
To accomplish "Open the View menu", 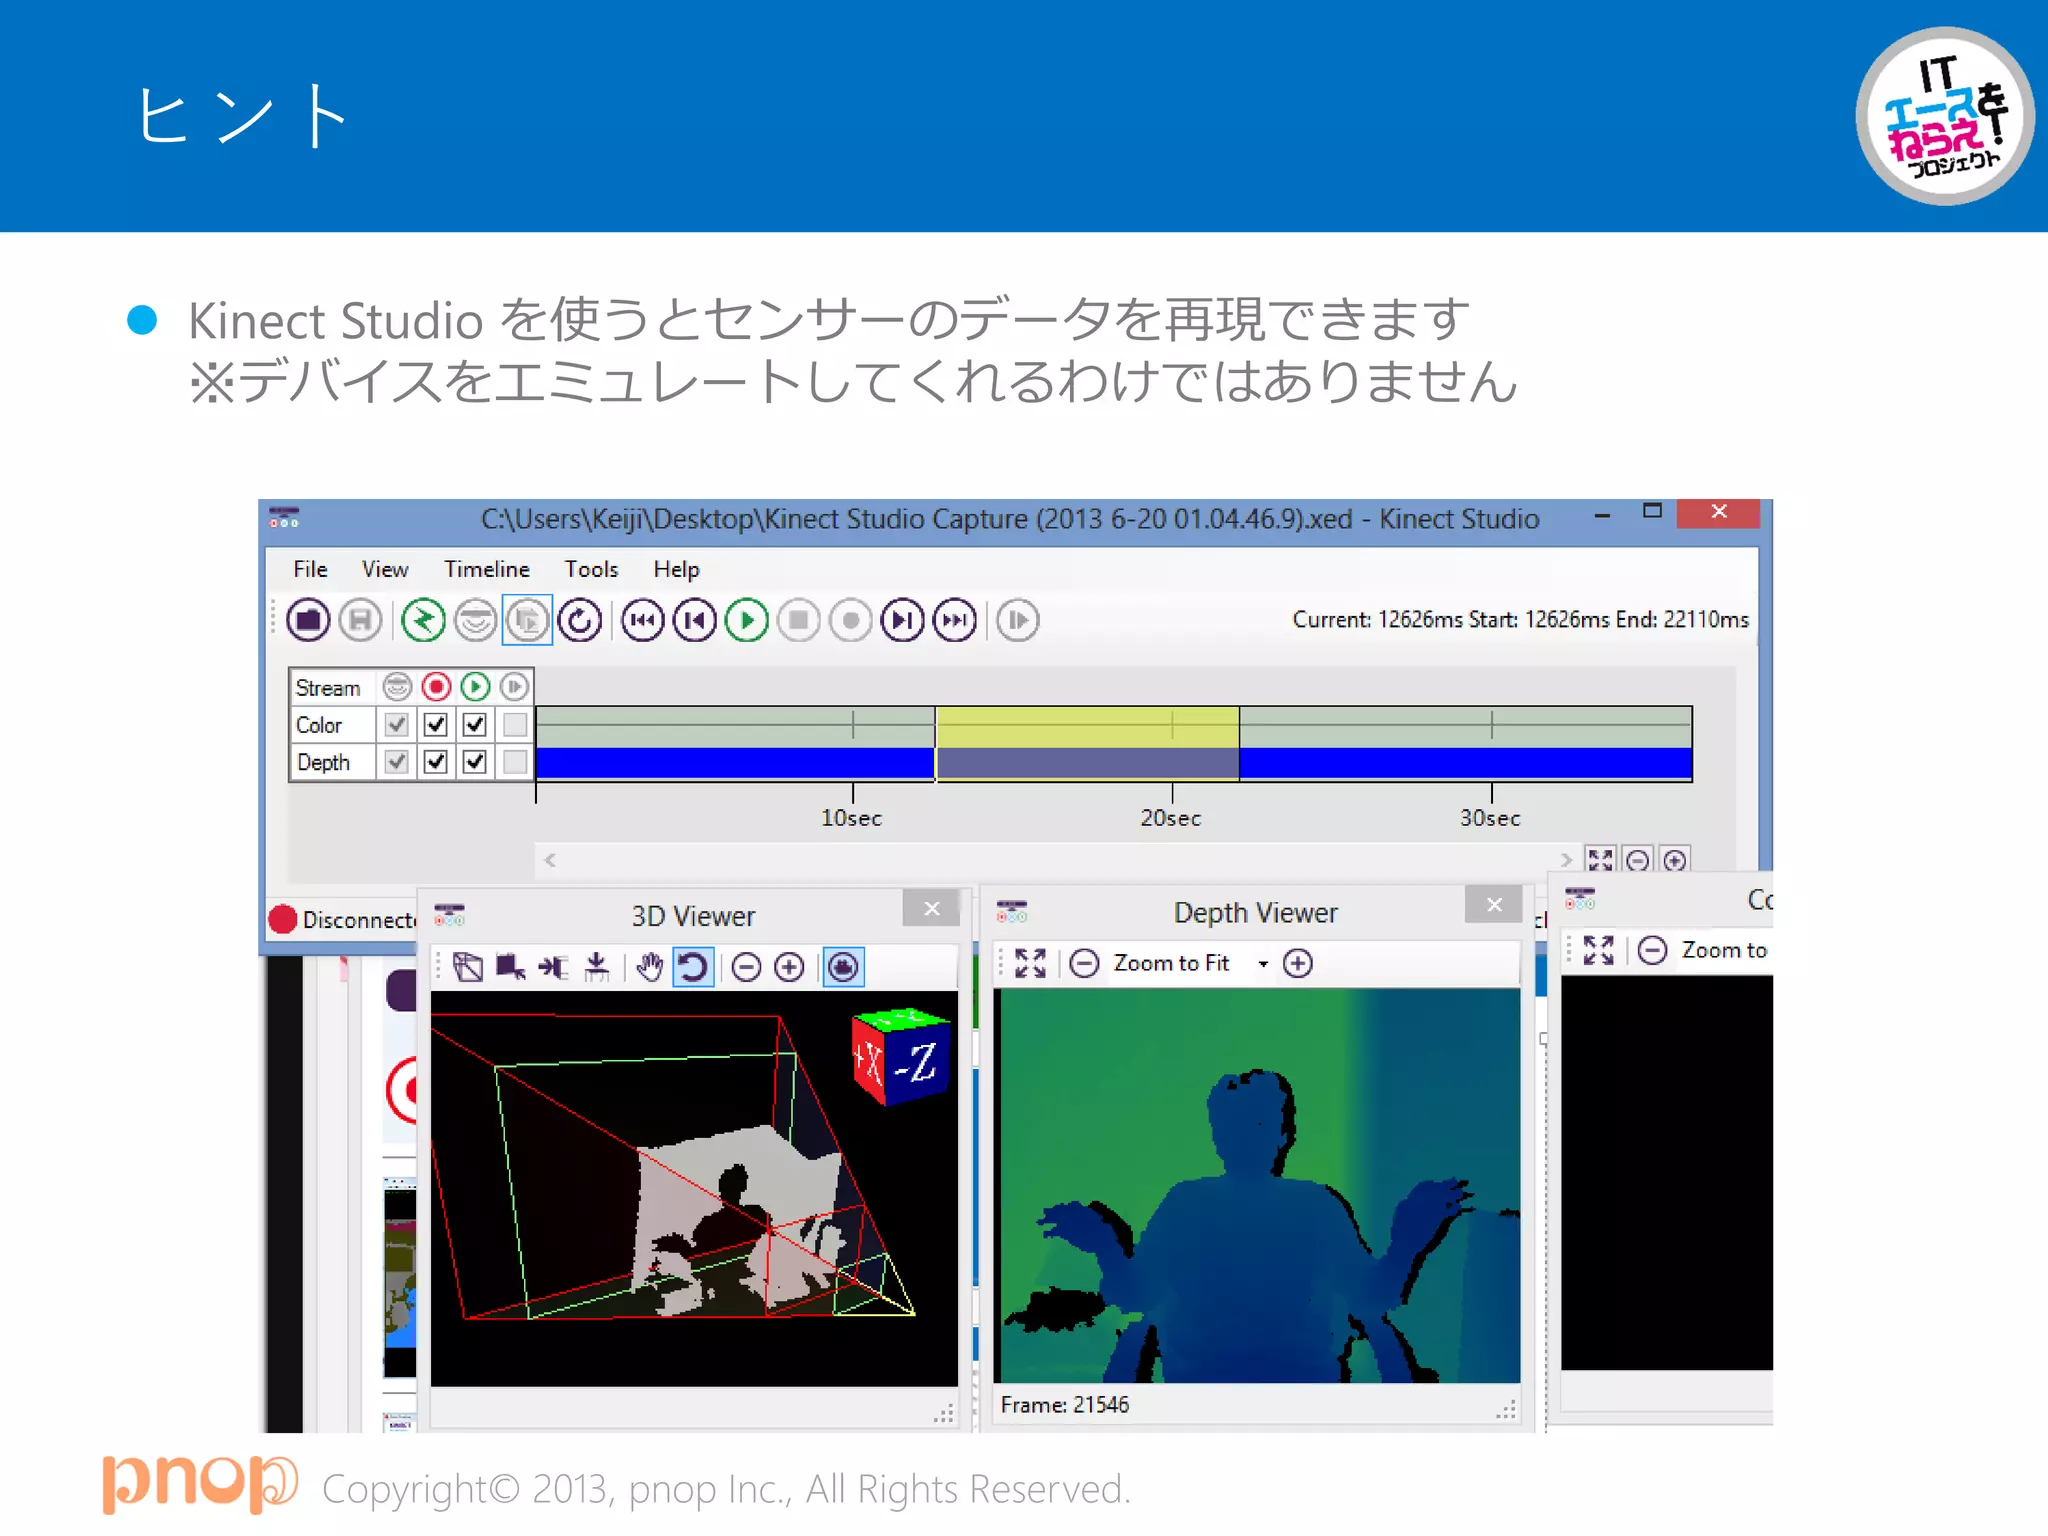I will click(x=385, y=569).
